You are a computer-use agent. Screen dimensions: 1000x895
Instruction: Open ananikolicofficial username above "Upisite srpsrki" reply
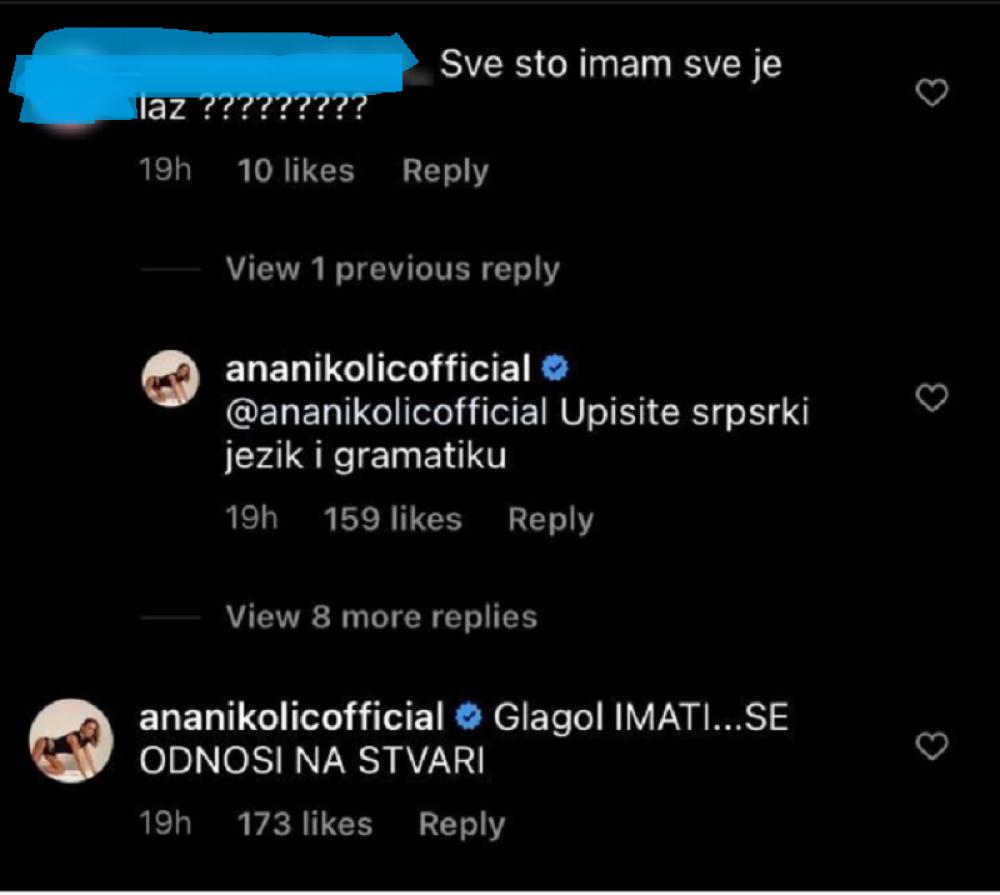(x=378, y=370)
